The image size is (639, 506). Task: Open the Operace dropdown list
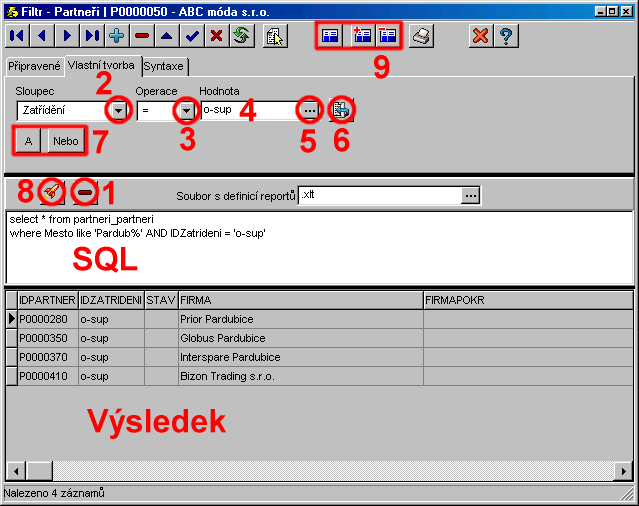(187, 110)
